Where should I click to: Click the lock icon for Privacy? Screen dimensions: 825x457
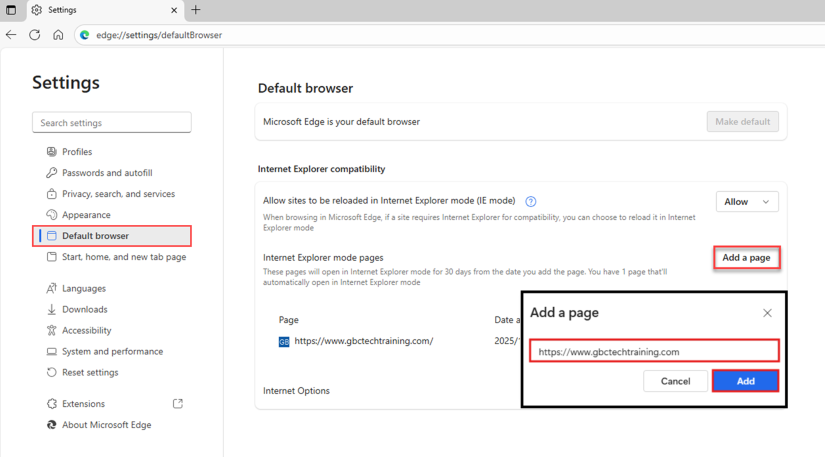tap(52, 194)
